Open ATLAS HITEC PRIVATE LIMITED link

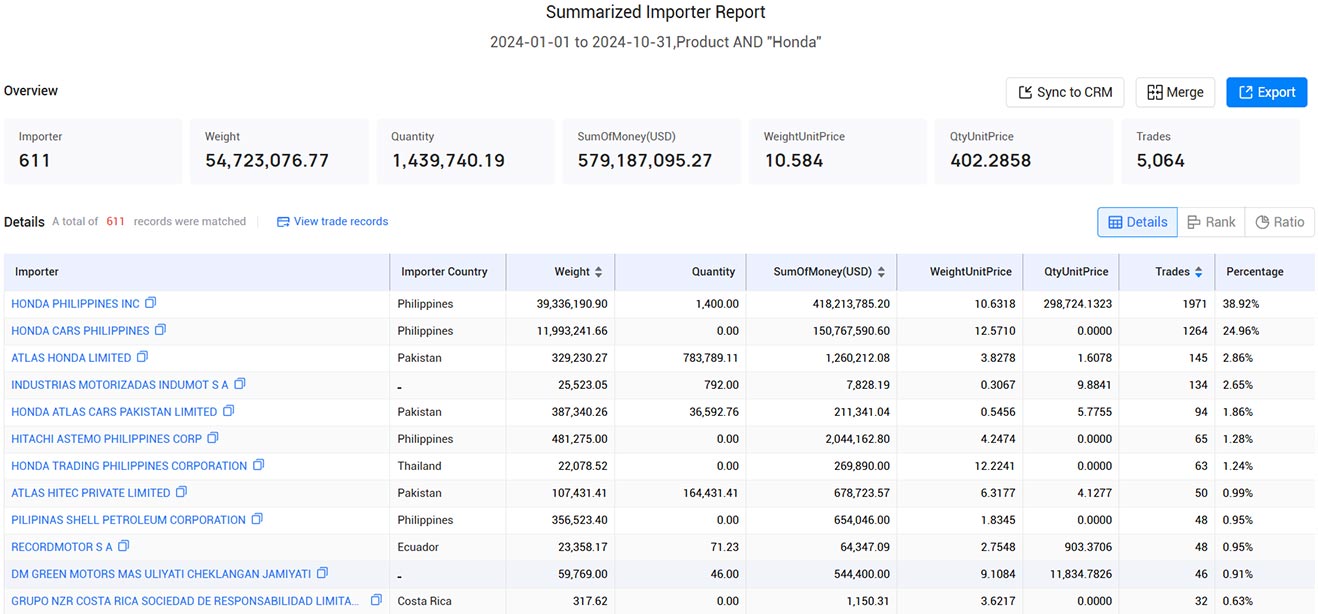tap(91, 493)
